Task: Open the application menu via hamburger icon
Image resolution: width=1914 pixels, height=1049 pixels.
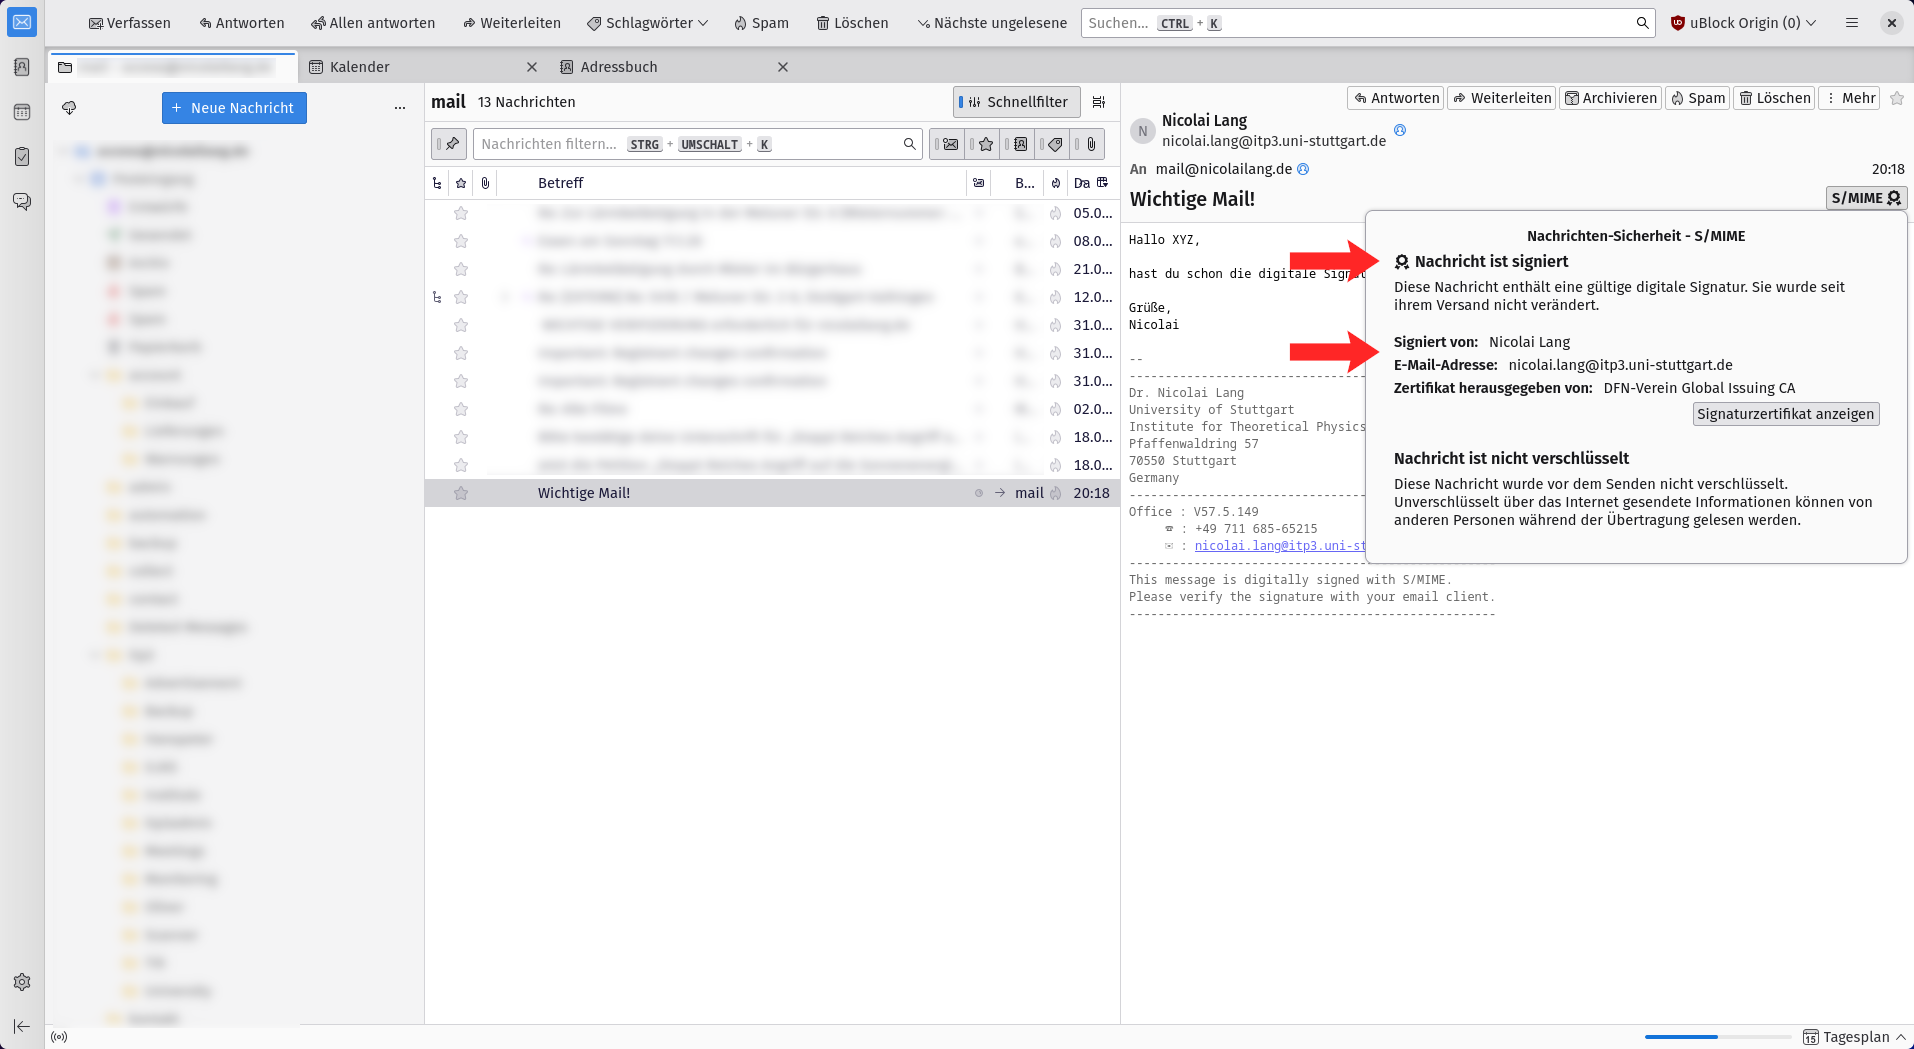Action: [1852, 22]
